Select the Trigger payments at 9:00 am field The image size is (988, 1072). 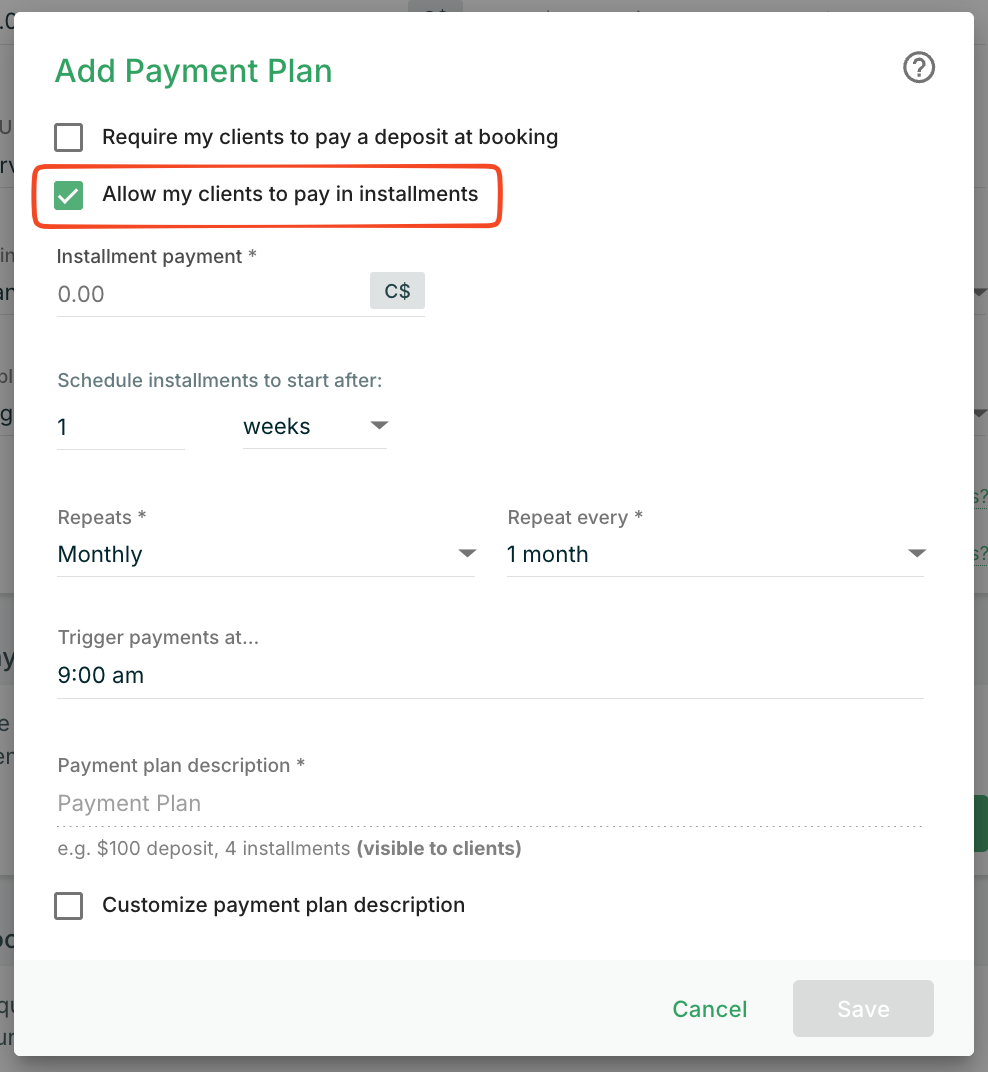pyautogui.click(x=490, y=675)
